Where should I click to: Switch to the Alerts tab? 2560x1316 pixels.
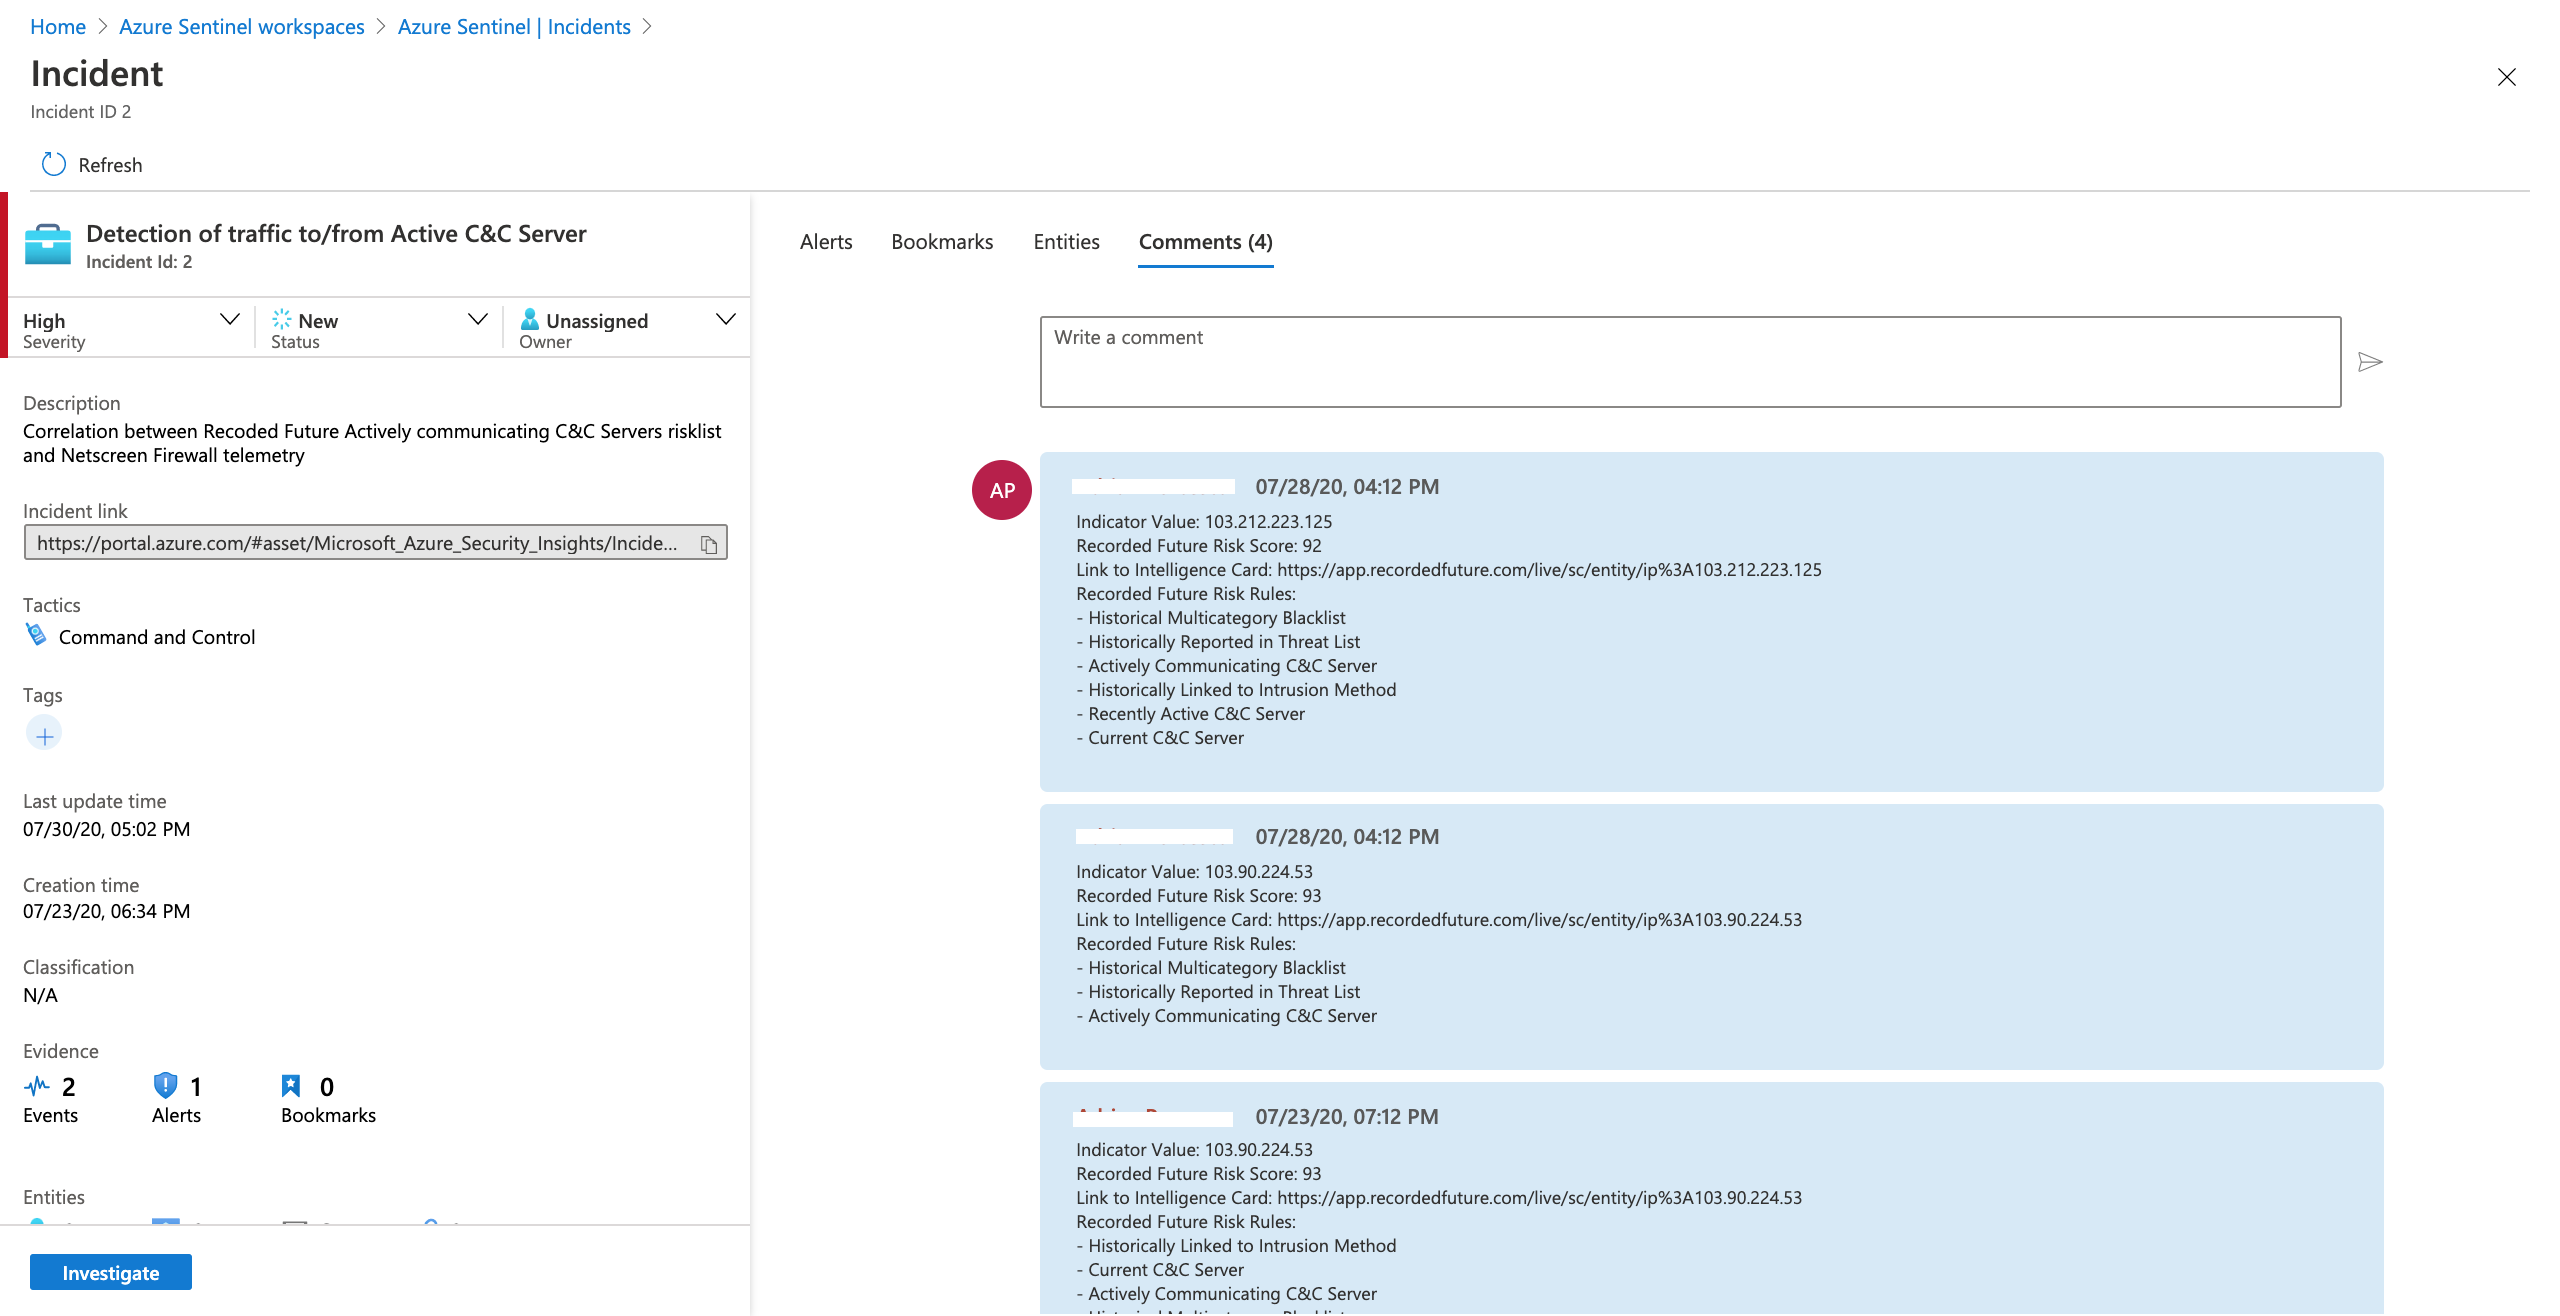click(826, 242)
